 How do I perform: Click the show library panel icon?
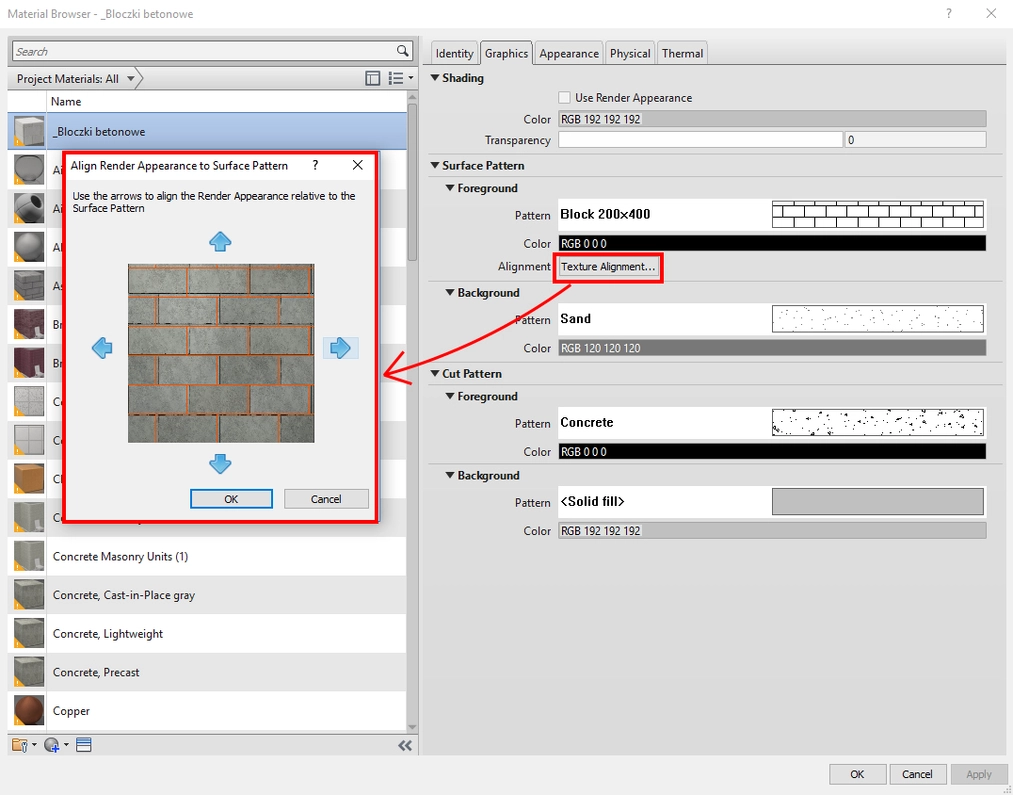[x=372, y=77]
